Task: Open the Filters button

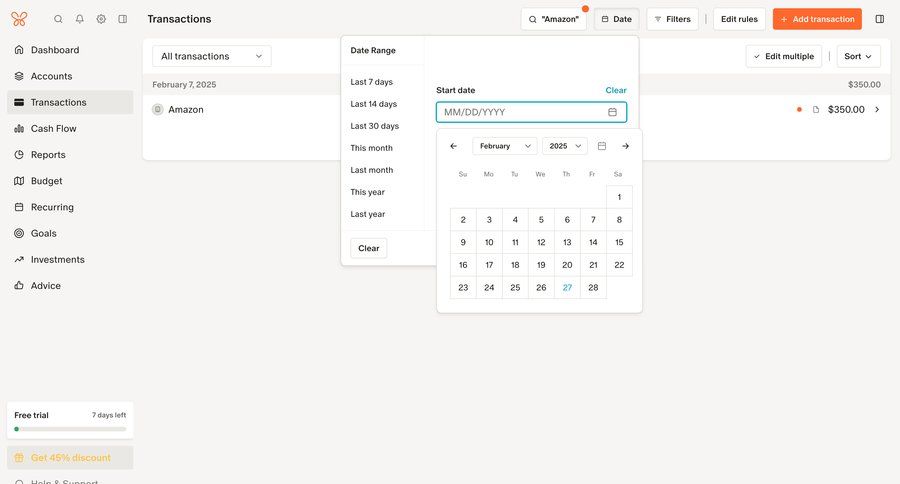Action: point(672,19)
